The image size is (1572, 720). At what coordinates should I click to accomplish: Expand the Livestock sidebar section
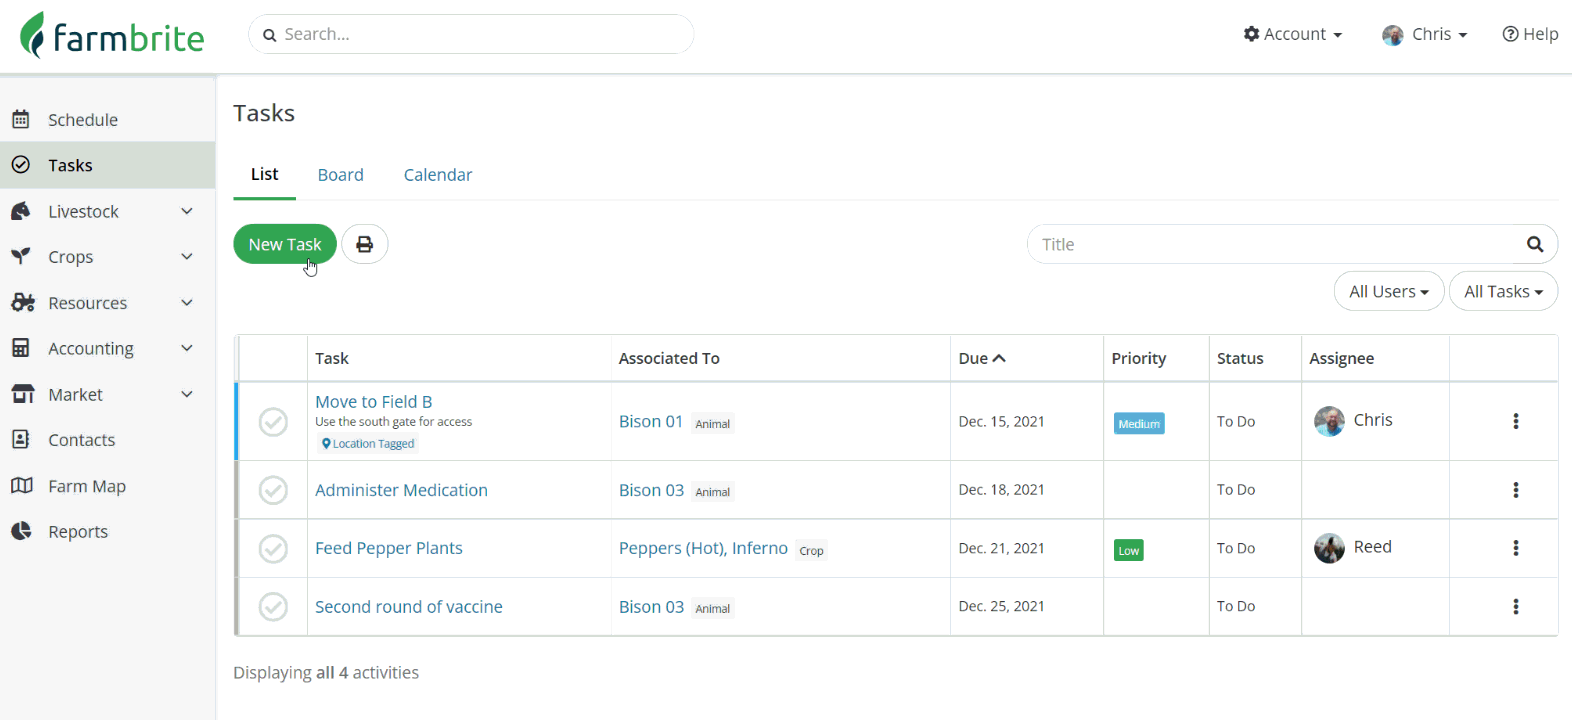pos(187,211)
